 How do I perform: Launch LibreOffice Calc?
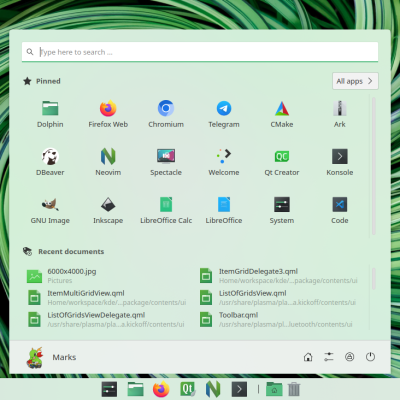166,210
